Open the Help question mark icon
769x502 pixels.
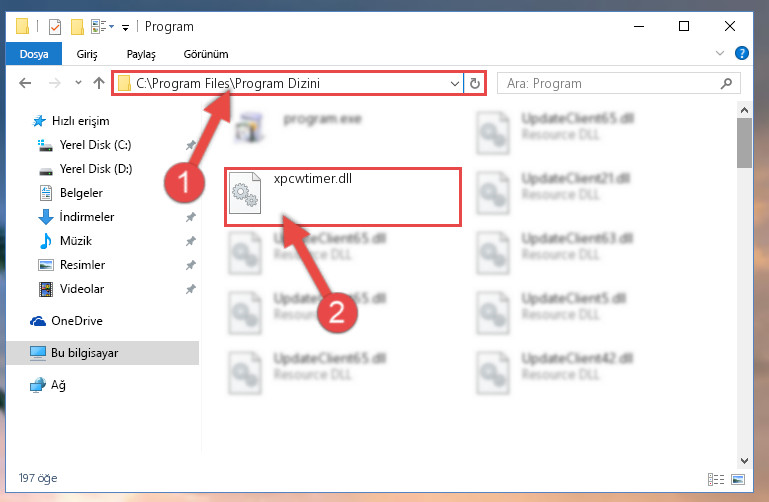(742, 53)
